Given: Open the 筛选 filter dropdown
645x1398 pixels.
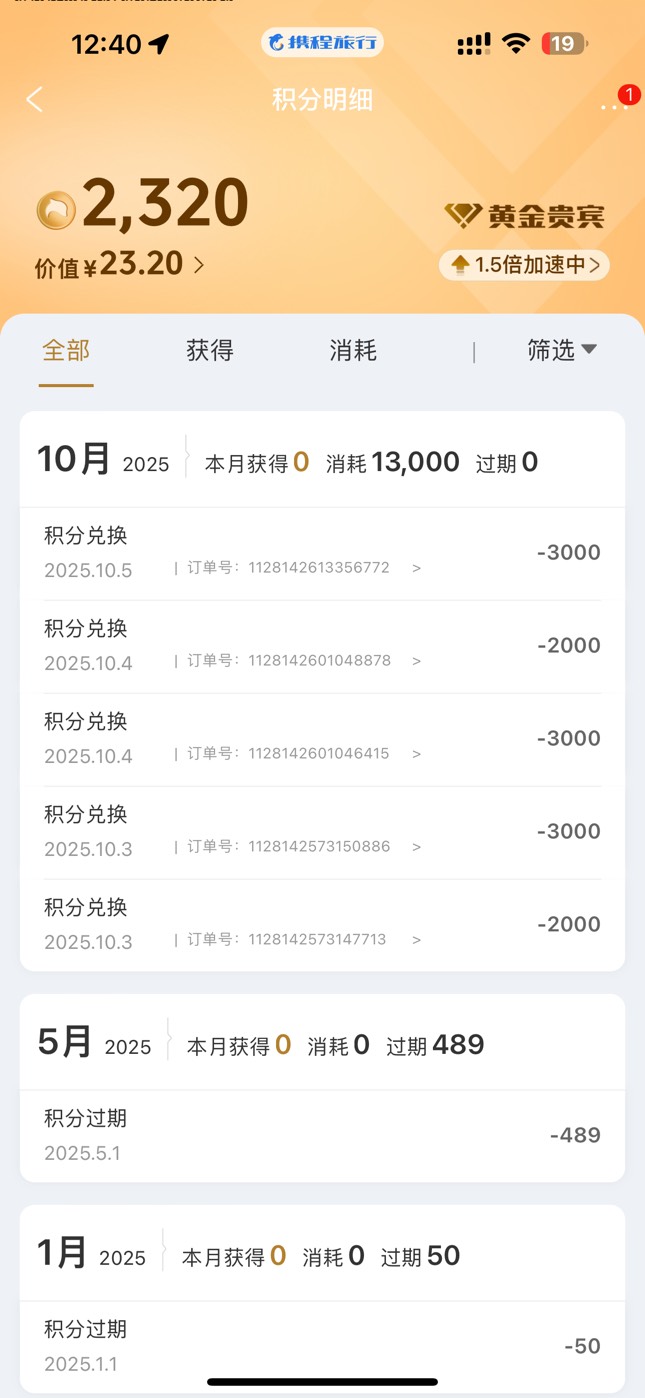Looking at the screenshot, I should pos(561,350).
